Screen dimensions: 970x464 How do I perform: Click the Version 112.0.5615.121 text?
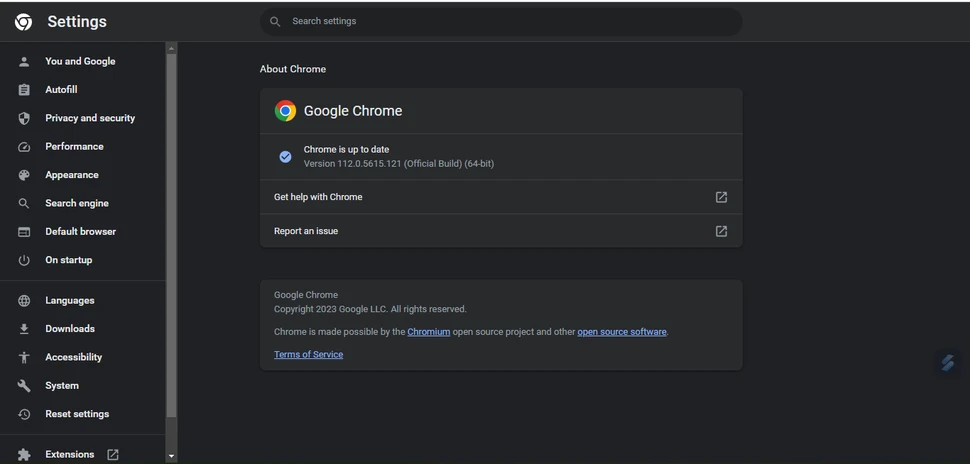point(399,164)
